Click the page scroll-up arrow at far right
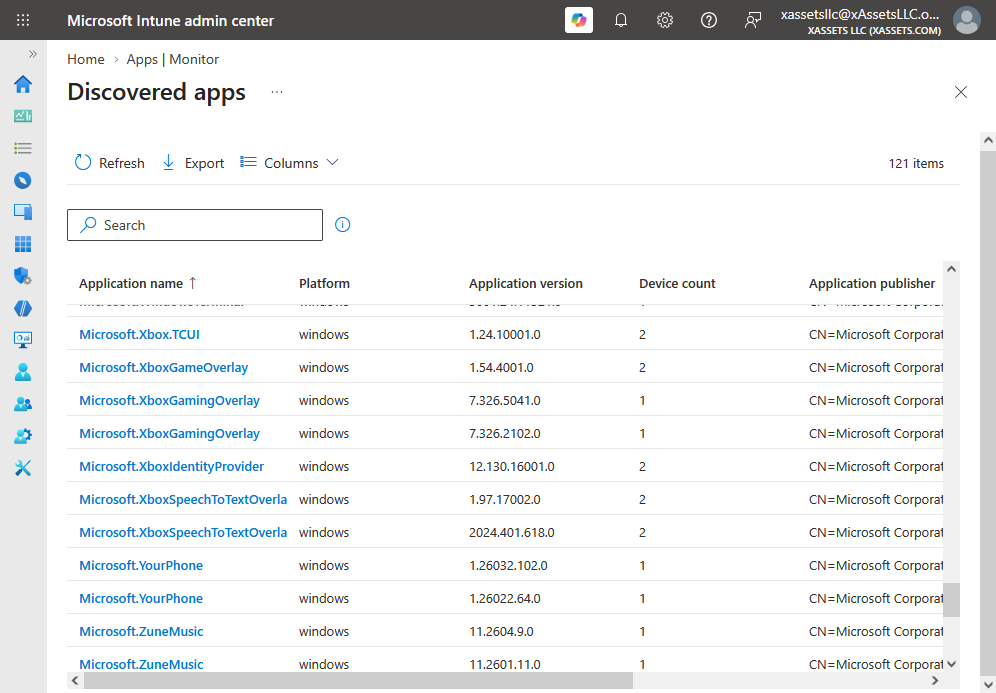The width and height of the screenshot is (996, 693). 988,140
